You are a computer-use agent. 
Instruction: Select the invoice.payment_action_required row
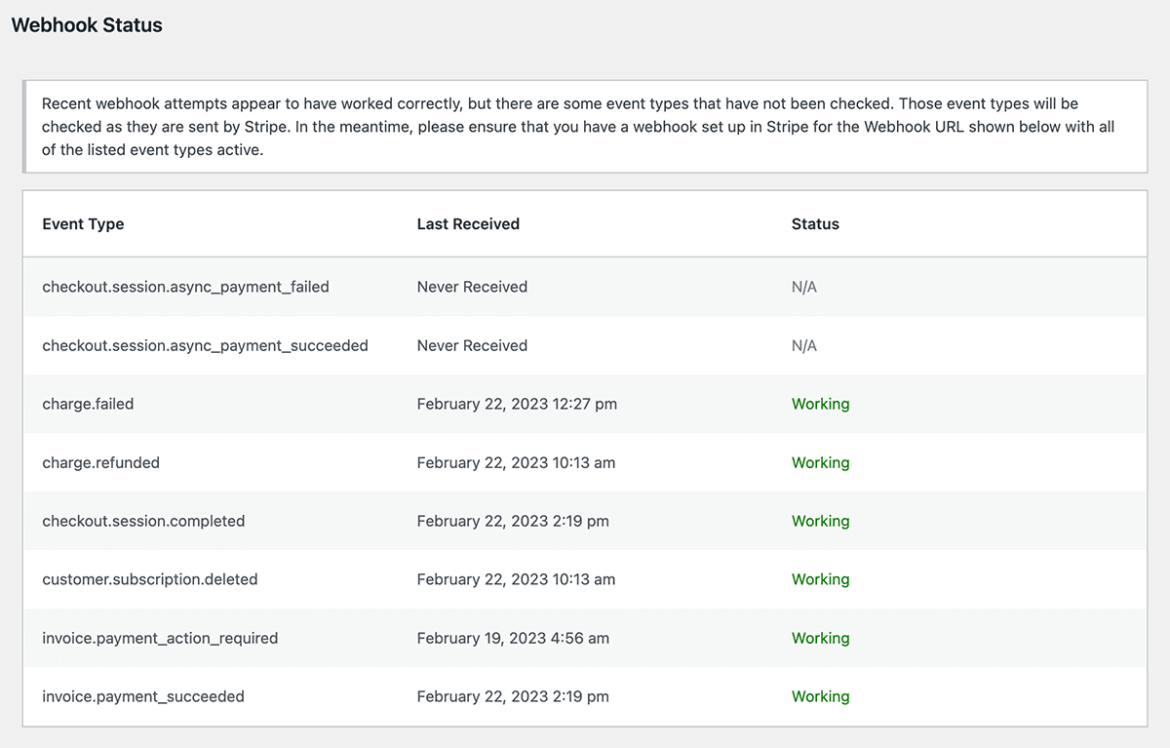(x=160, y=637)
